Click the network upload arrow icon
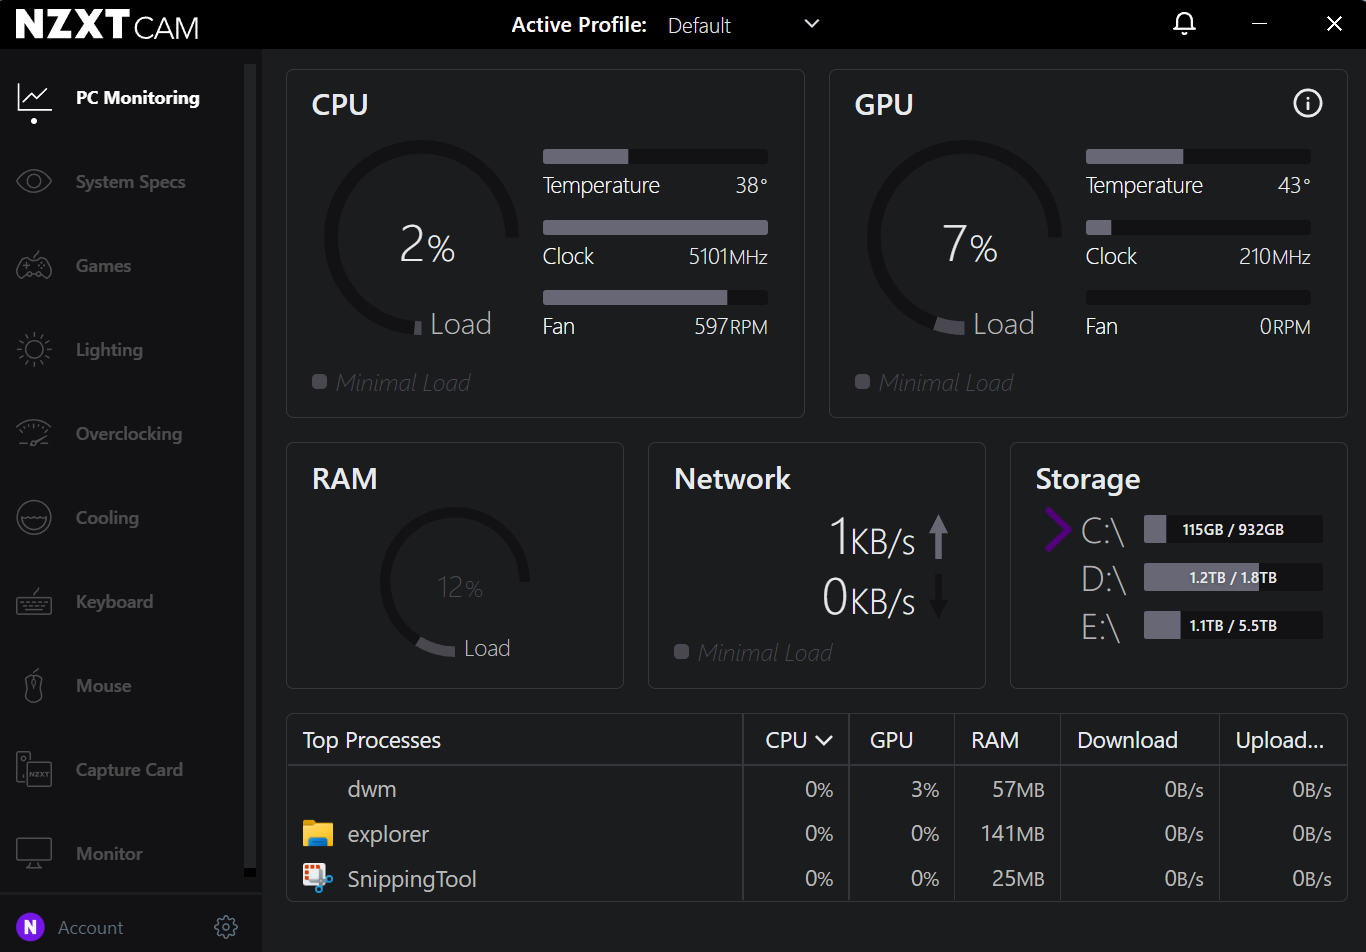 pos(938,537)
